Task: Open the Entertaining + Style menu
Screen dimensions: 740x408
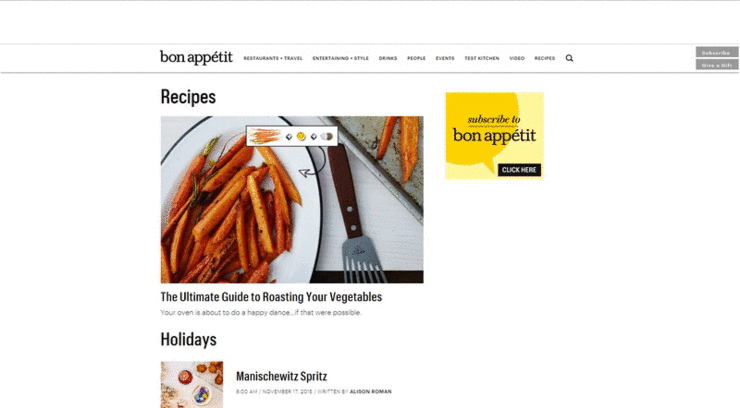Action: (340, 58)
